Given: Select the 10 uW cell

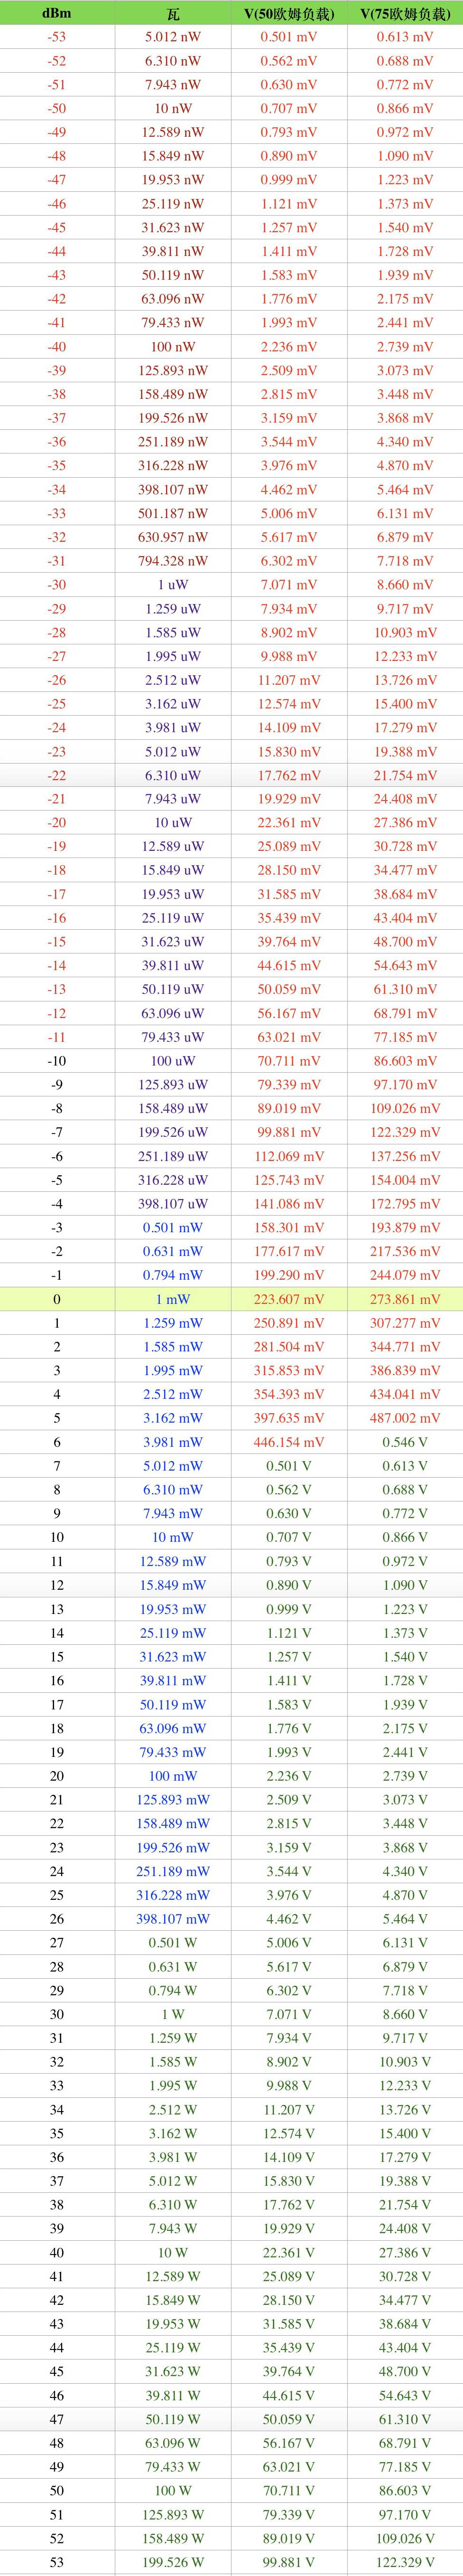Looking at the screenshot, I should (173, 823).
